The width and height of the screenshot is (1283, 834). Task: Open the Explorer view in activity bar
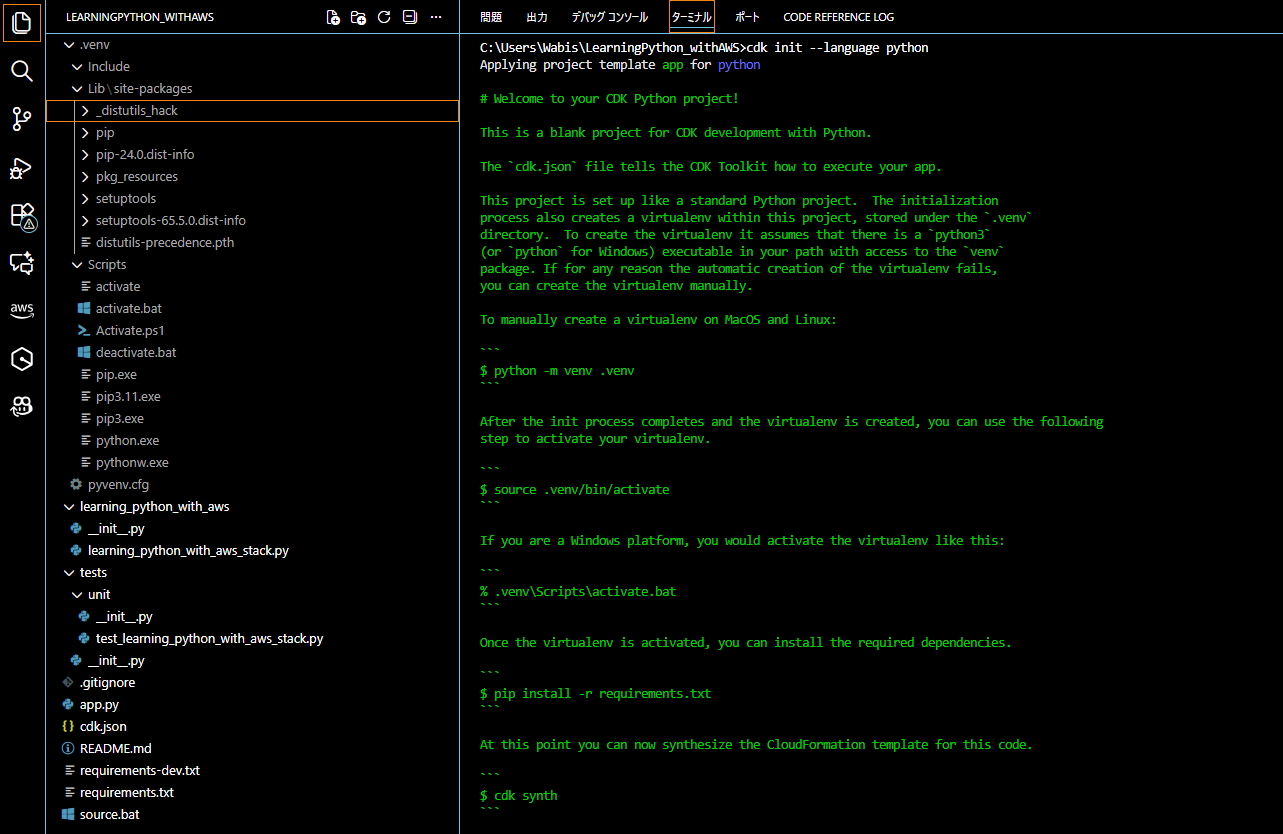(22, 22)
